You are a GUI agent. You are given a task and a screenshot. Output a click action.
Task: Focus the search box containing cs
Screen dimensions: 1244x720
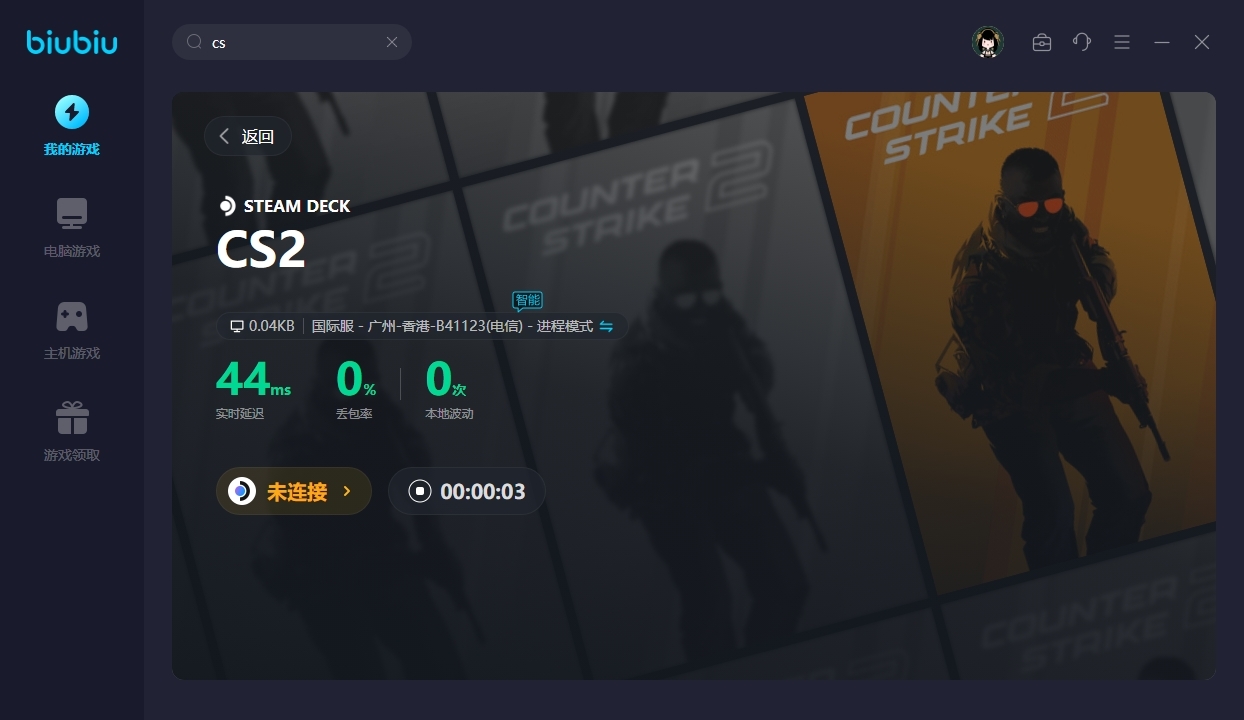[292, 42]
